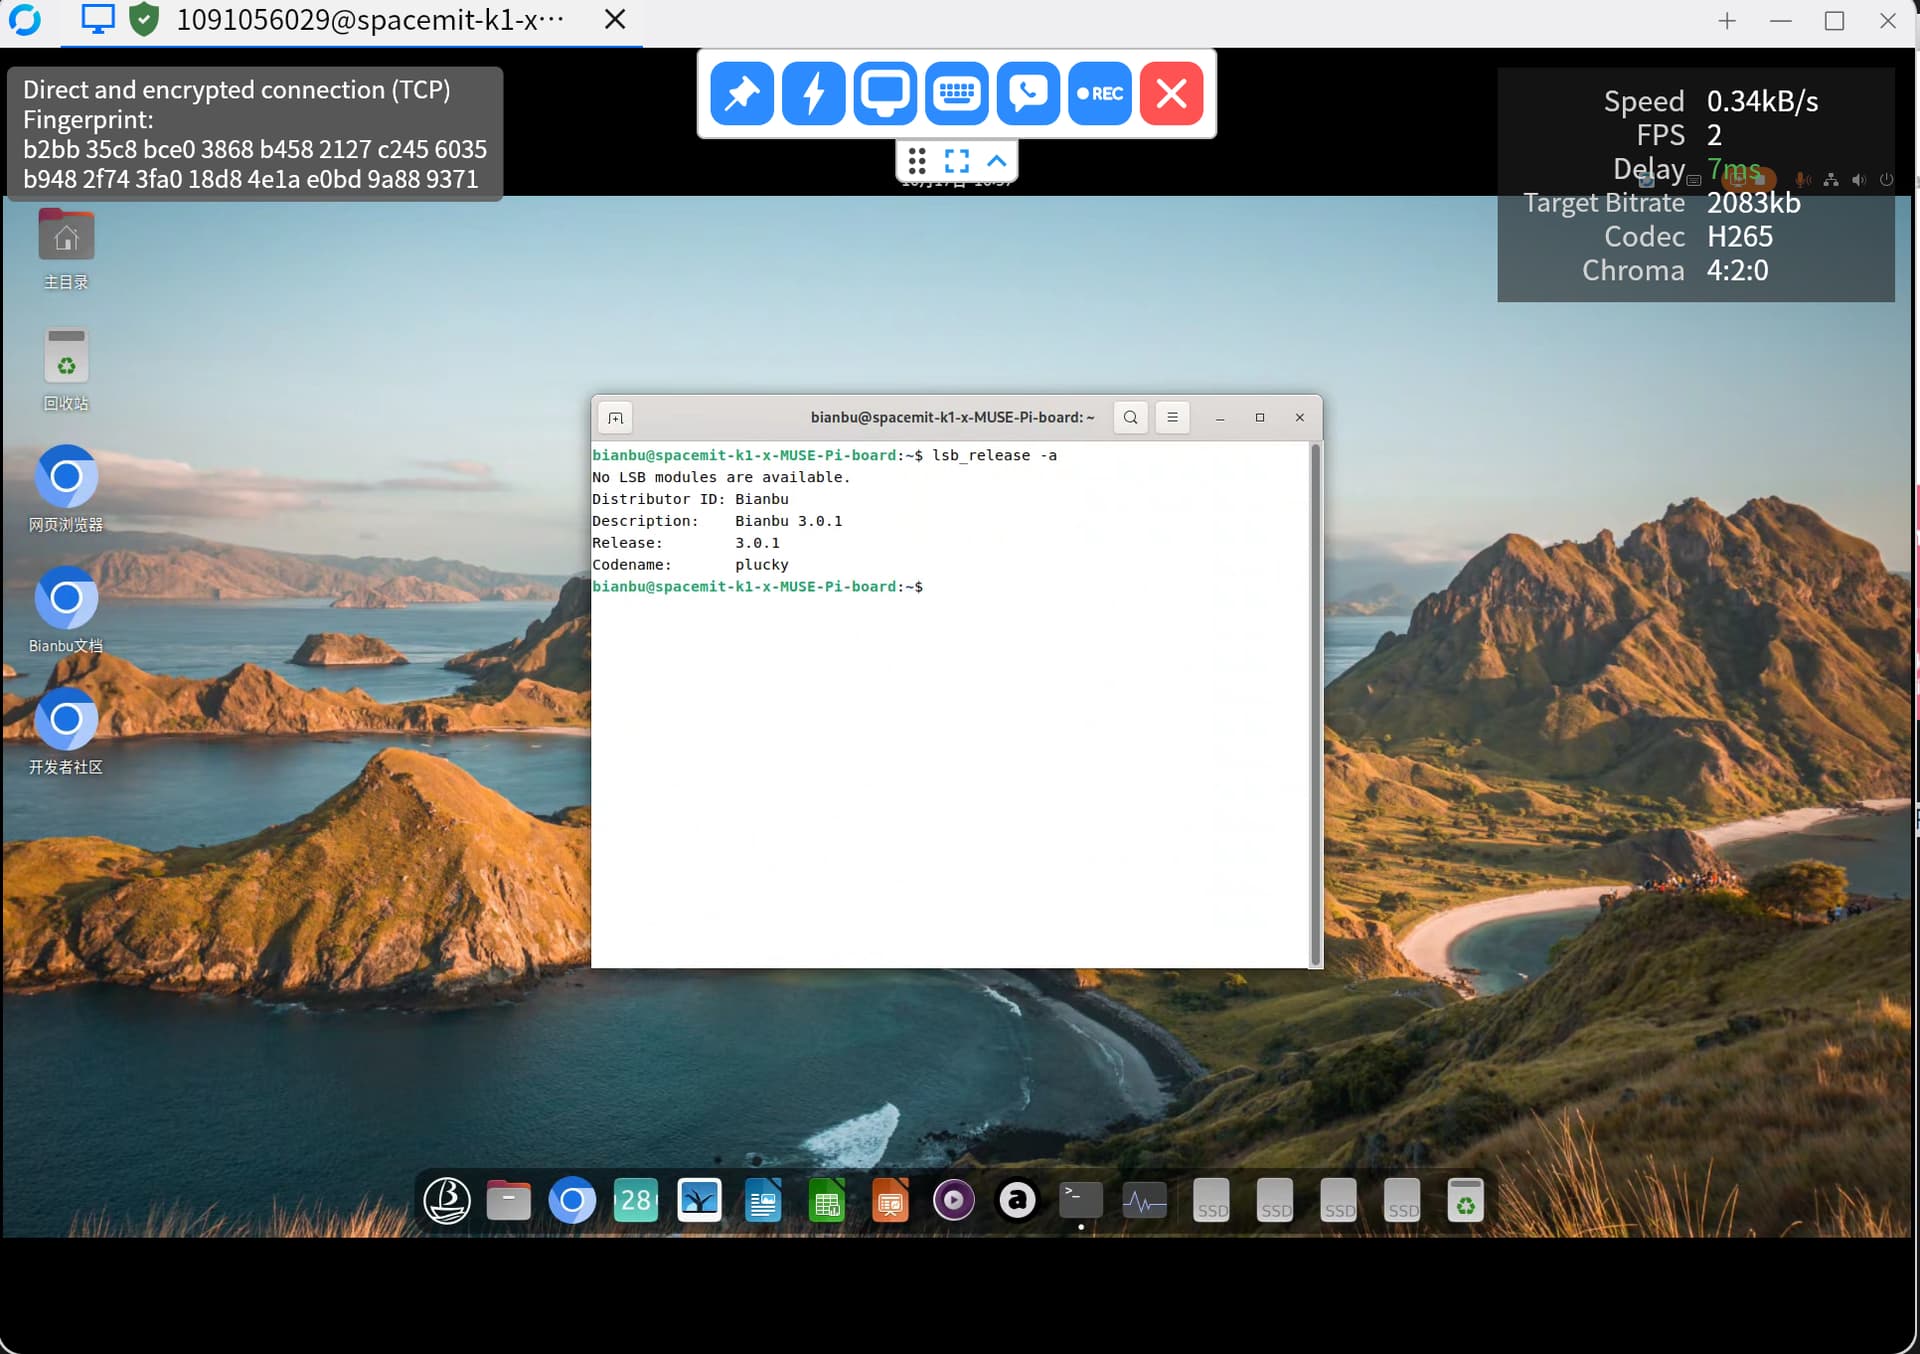Viewport: 1920px width, 1354px height.
Task: Toggle fullscreen mode in the remote toolbar
Action: coord(957,161)
